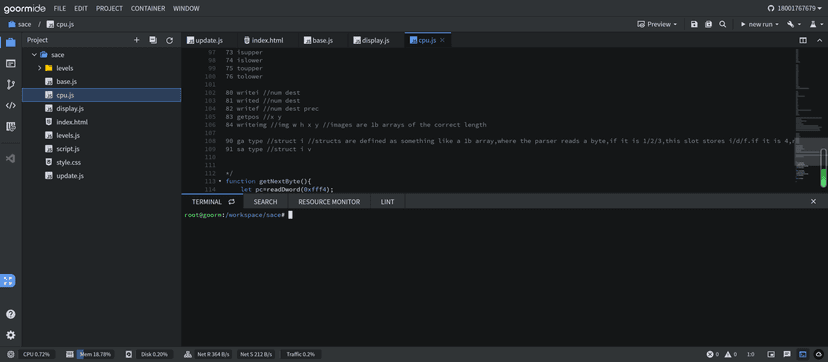Open the Preview dropdown
Image resolution: width=828 pixels, height=362 pixels.
656,24
